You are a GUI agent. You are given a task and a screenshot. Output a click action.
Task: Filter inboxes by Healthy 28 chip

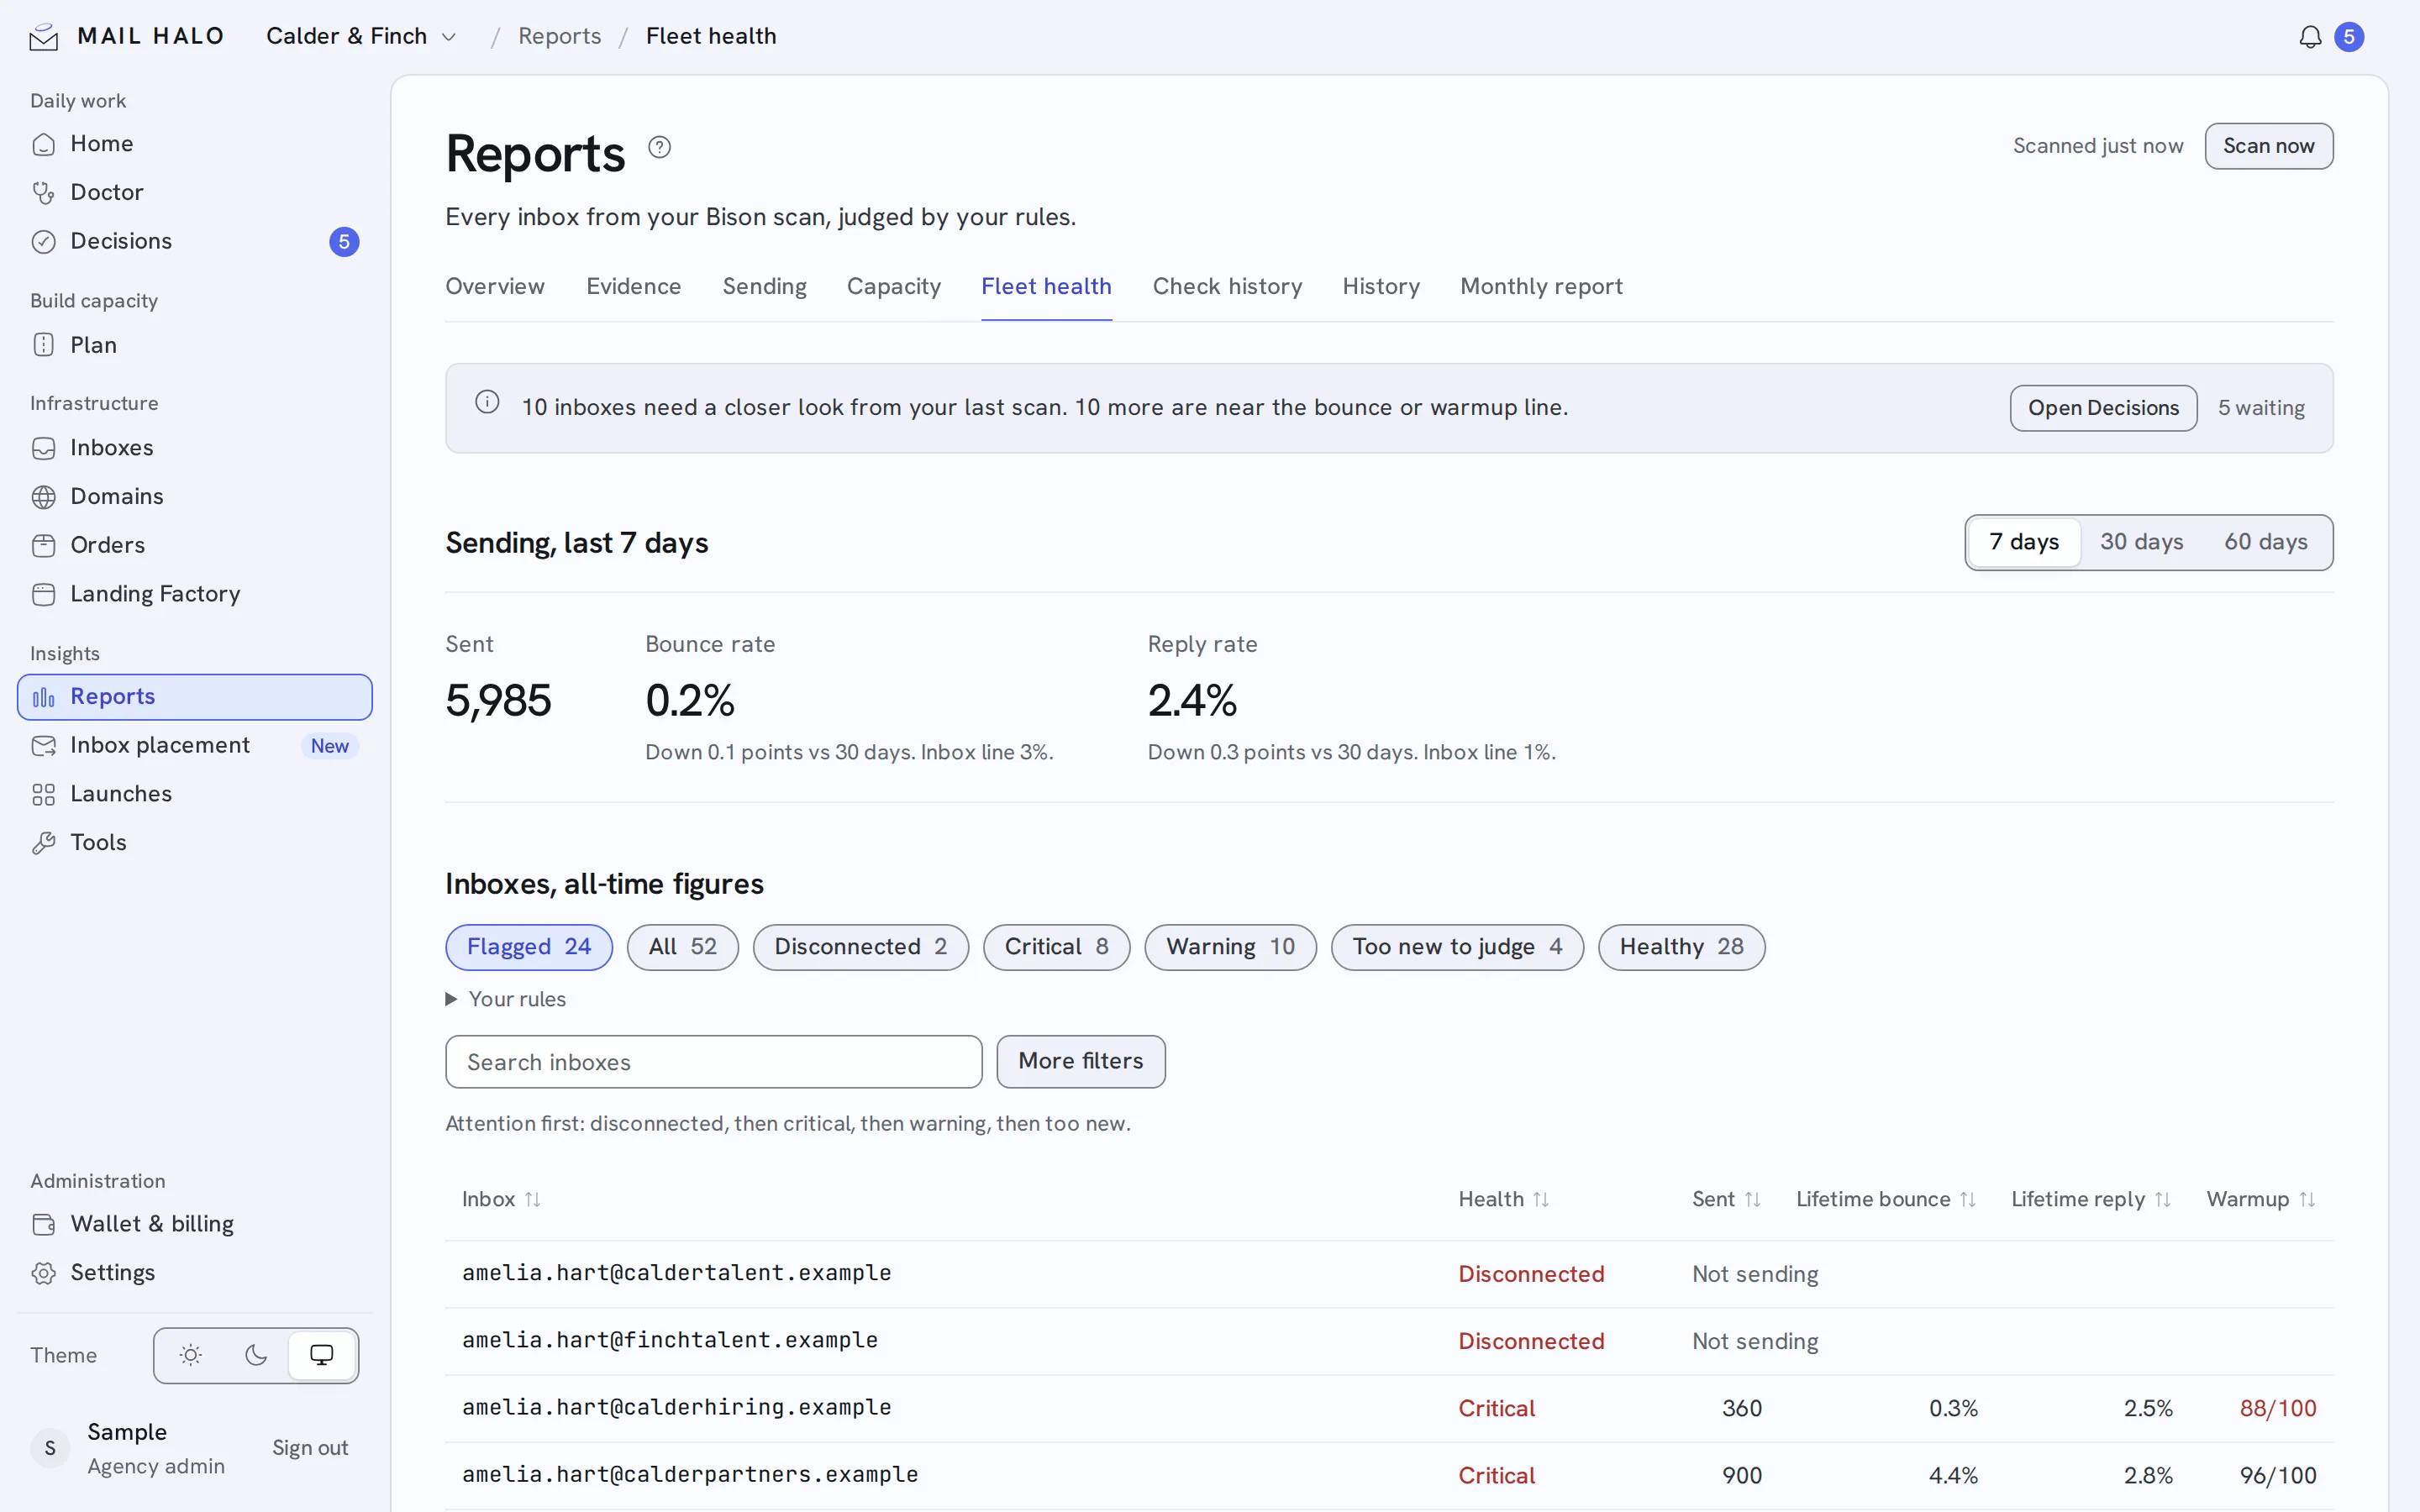click(1681, 947)
